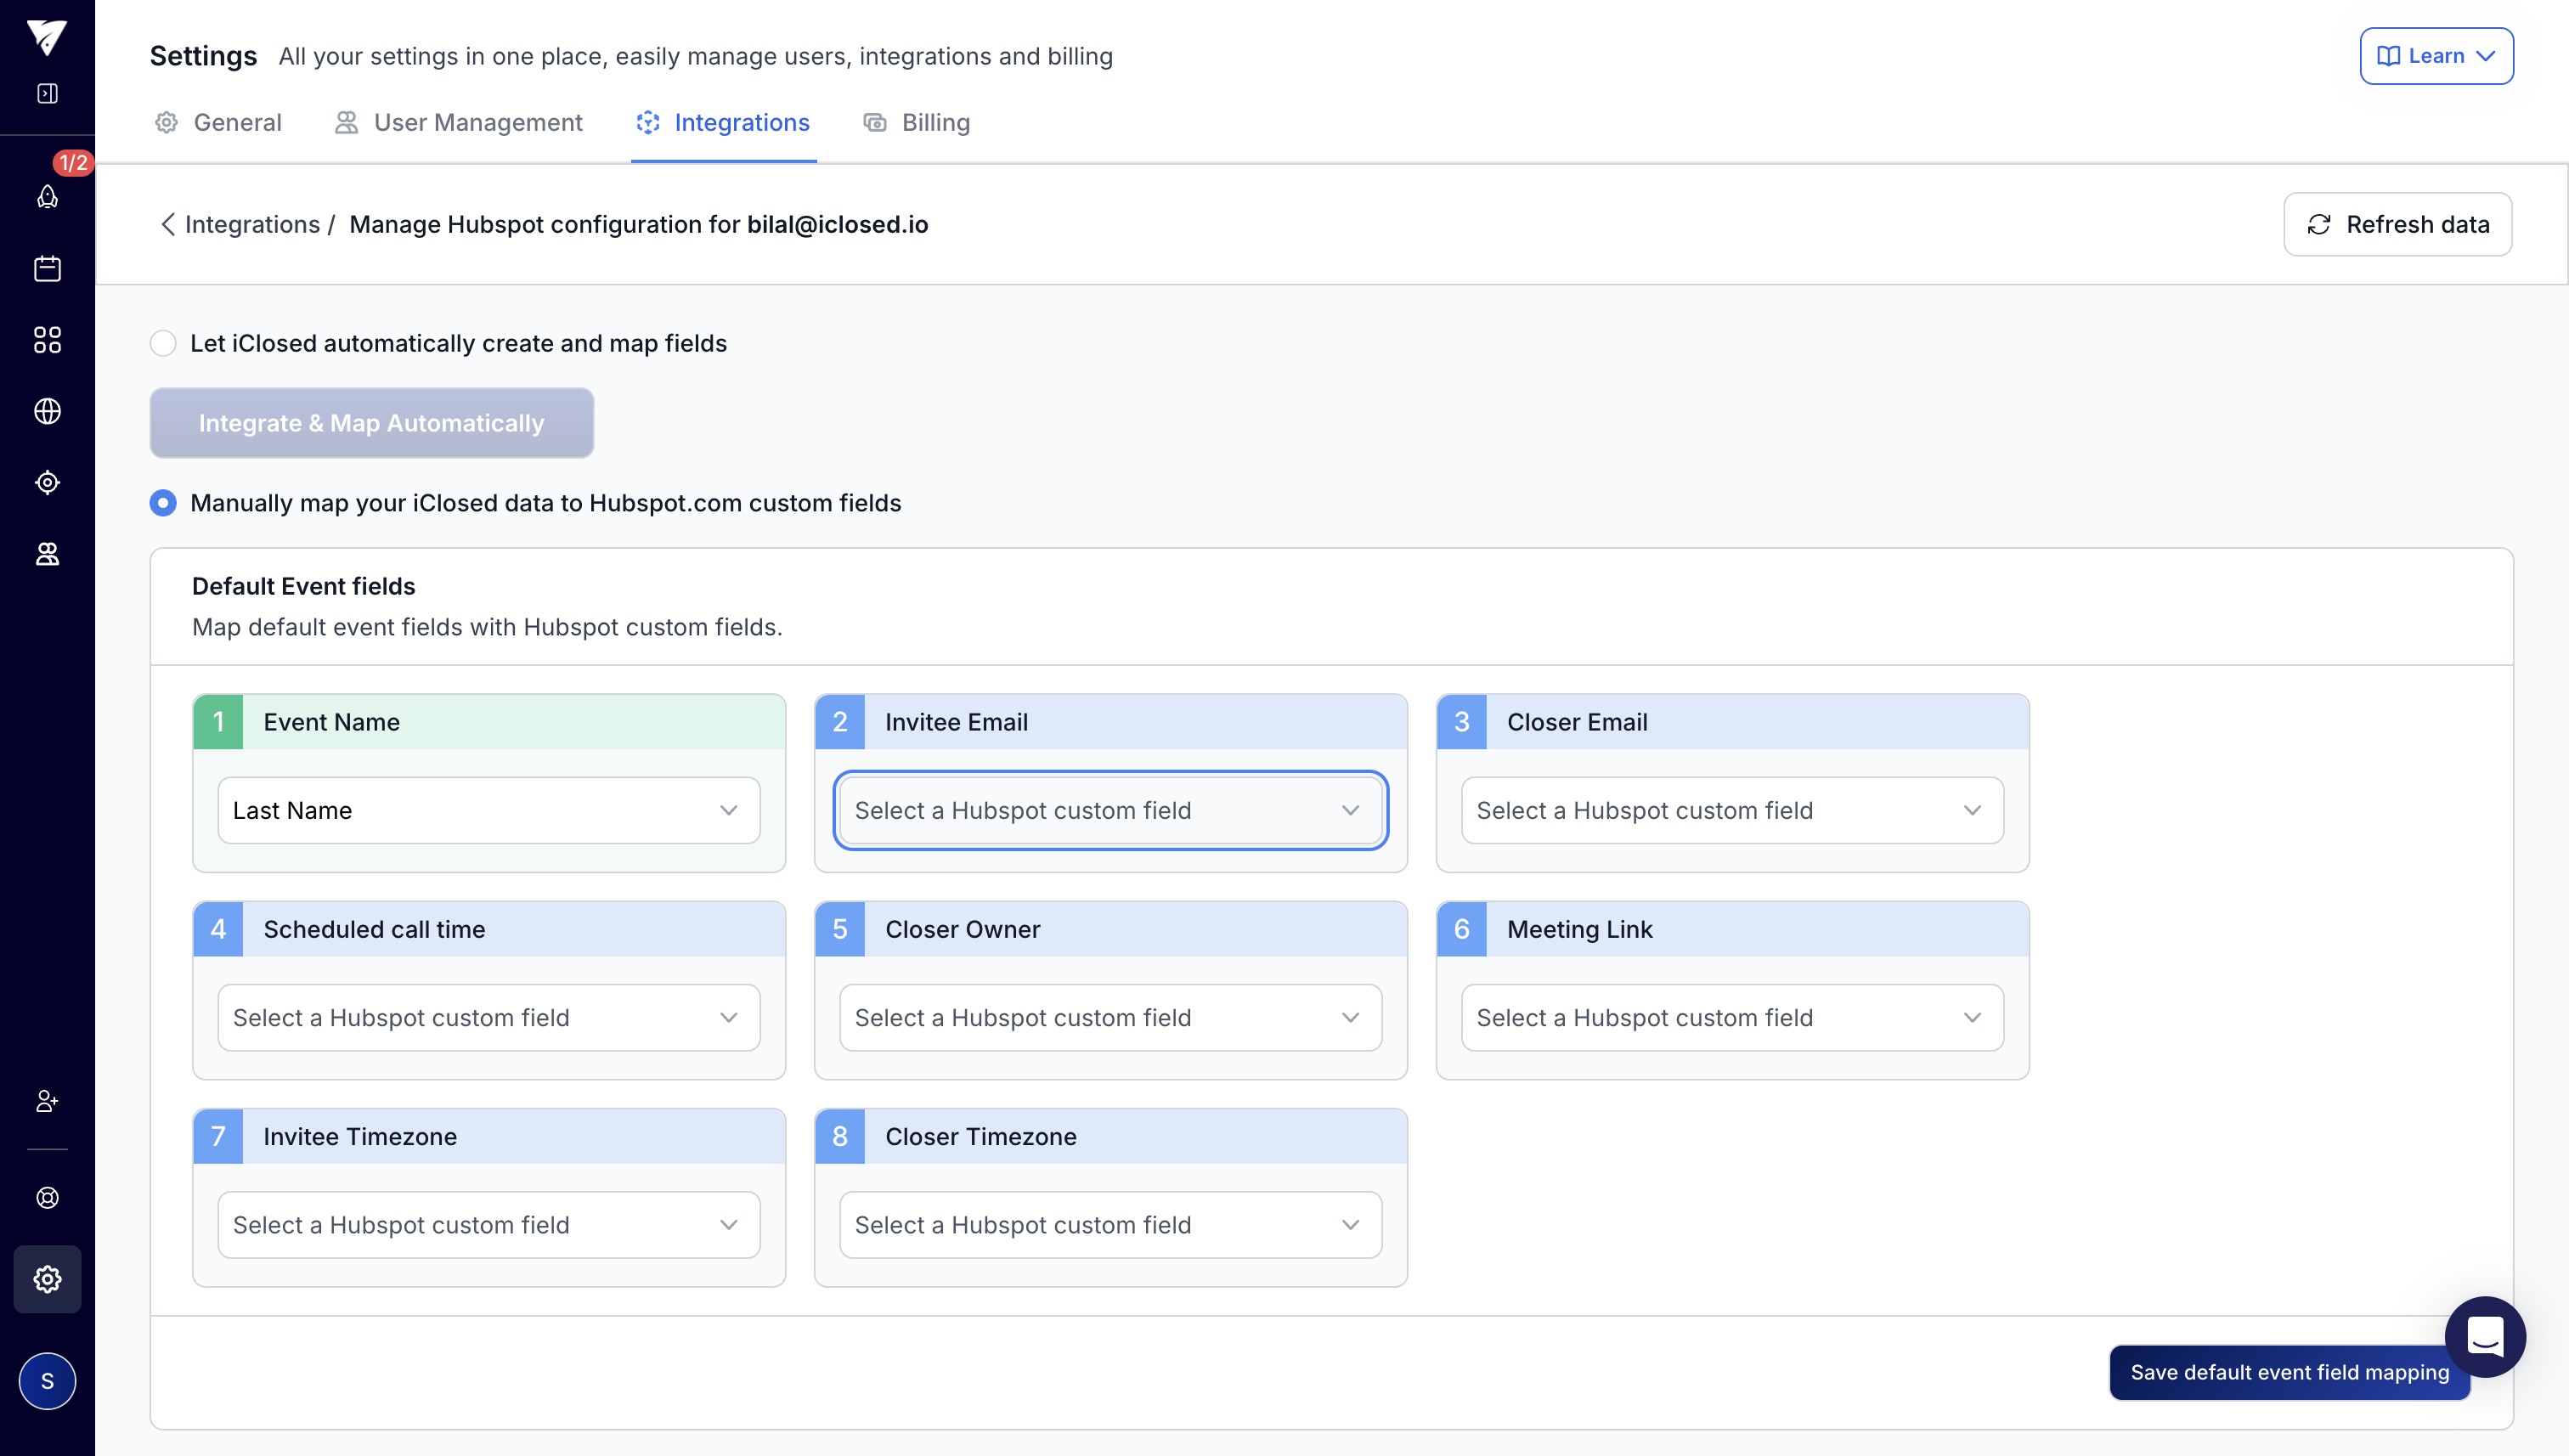
Task: Open the chat widget bubble
Action: [x=2484, y=1336]
